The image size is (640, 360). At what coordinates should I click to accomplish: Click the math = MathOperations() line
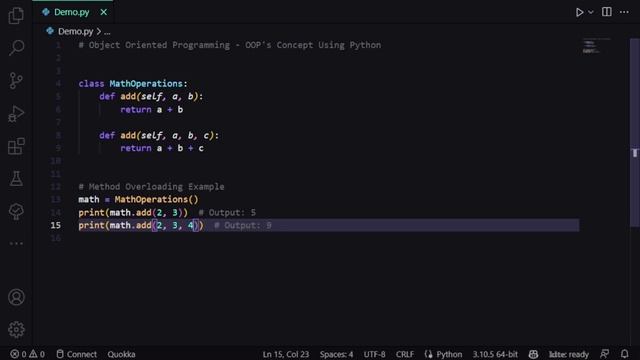tap(138, 200)
